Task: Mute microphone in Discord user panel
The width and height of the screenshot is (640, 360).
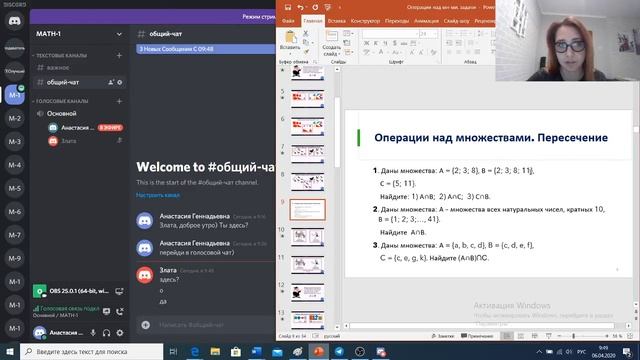Action: [93, 333]
